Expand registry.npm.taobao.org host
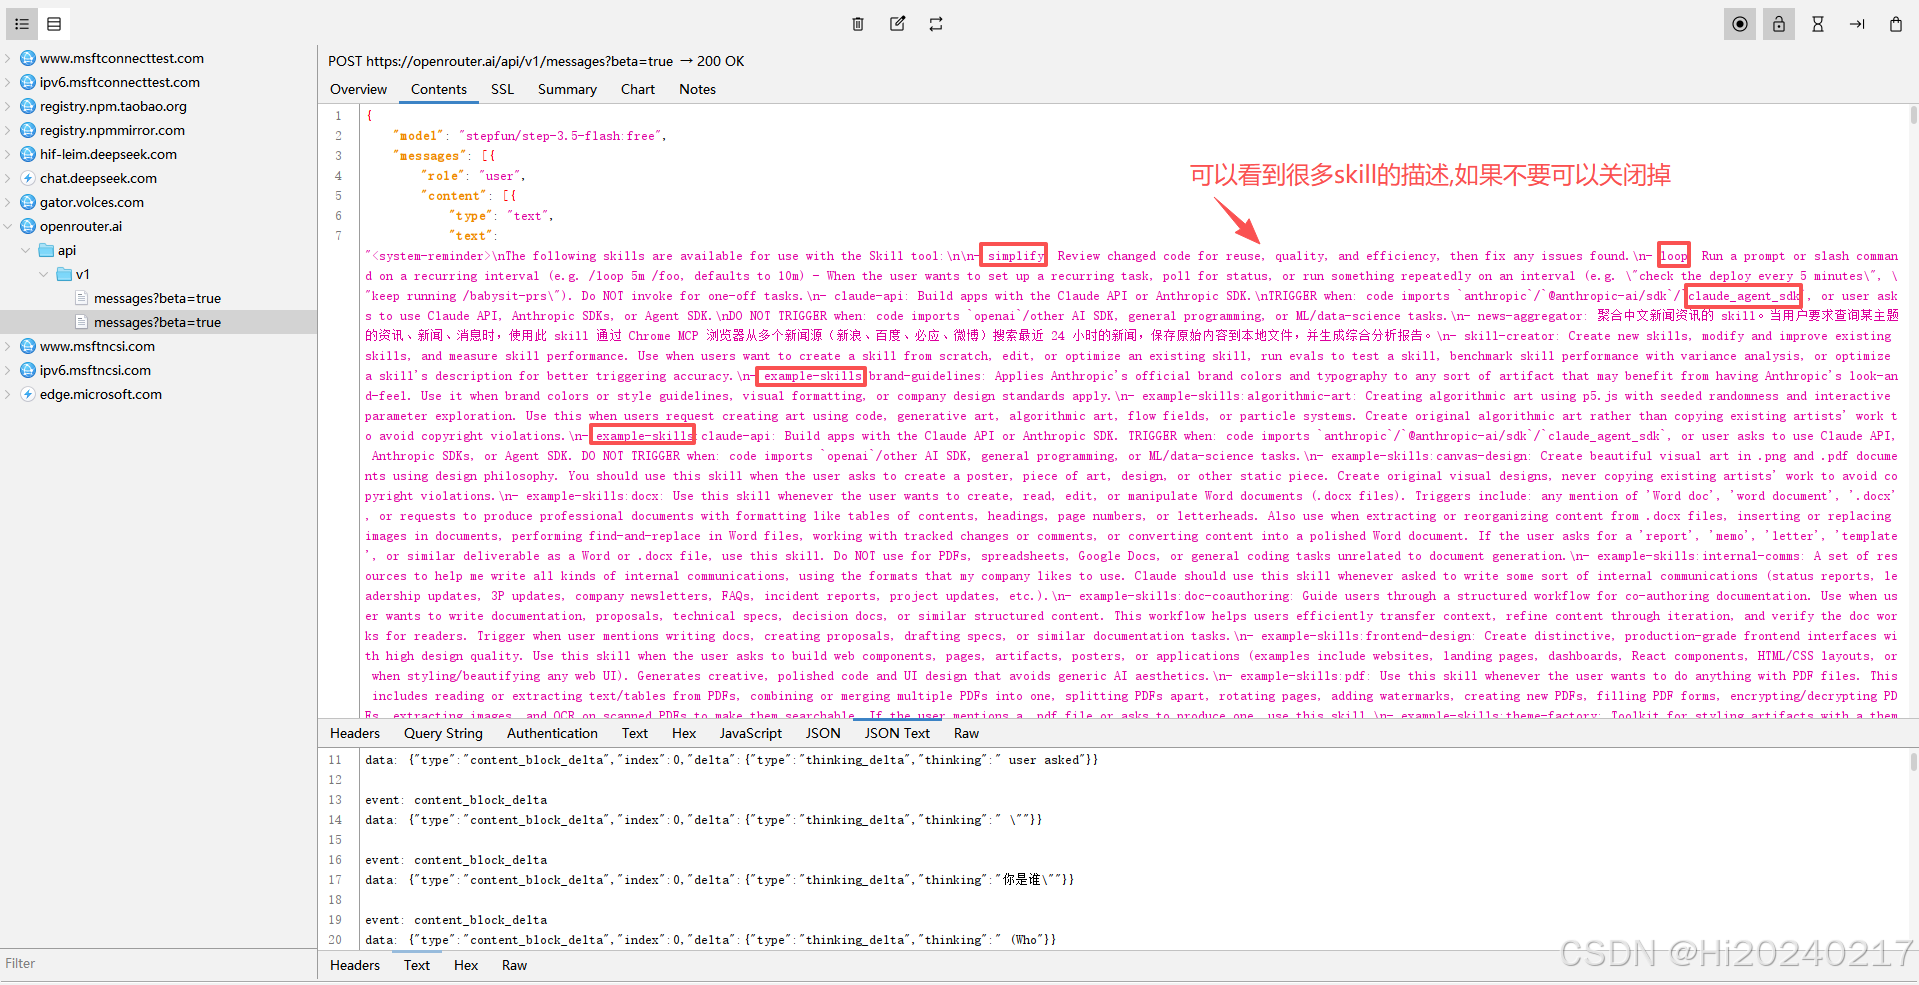1919x985 pixels. [x=8, y=106]
